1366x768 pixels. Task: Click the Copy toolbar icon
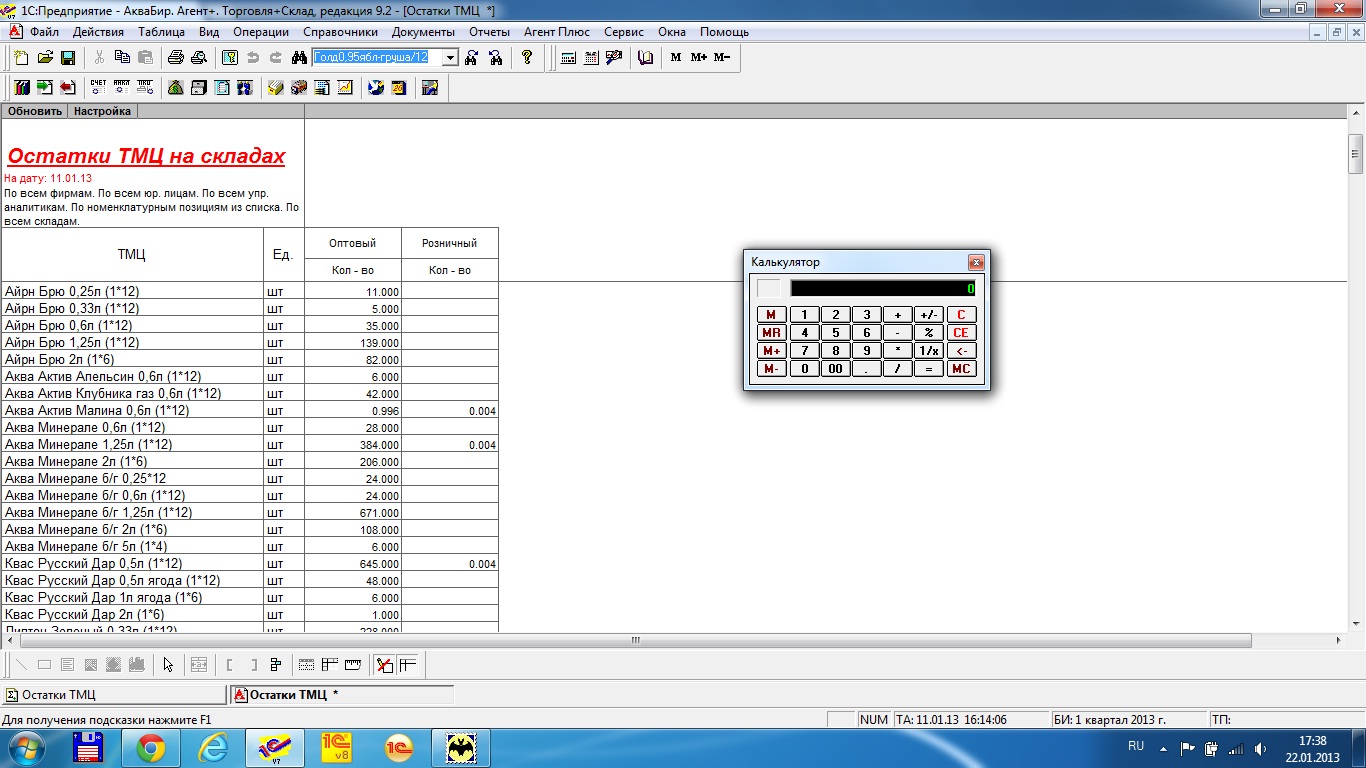coord(122,58)
